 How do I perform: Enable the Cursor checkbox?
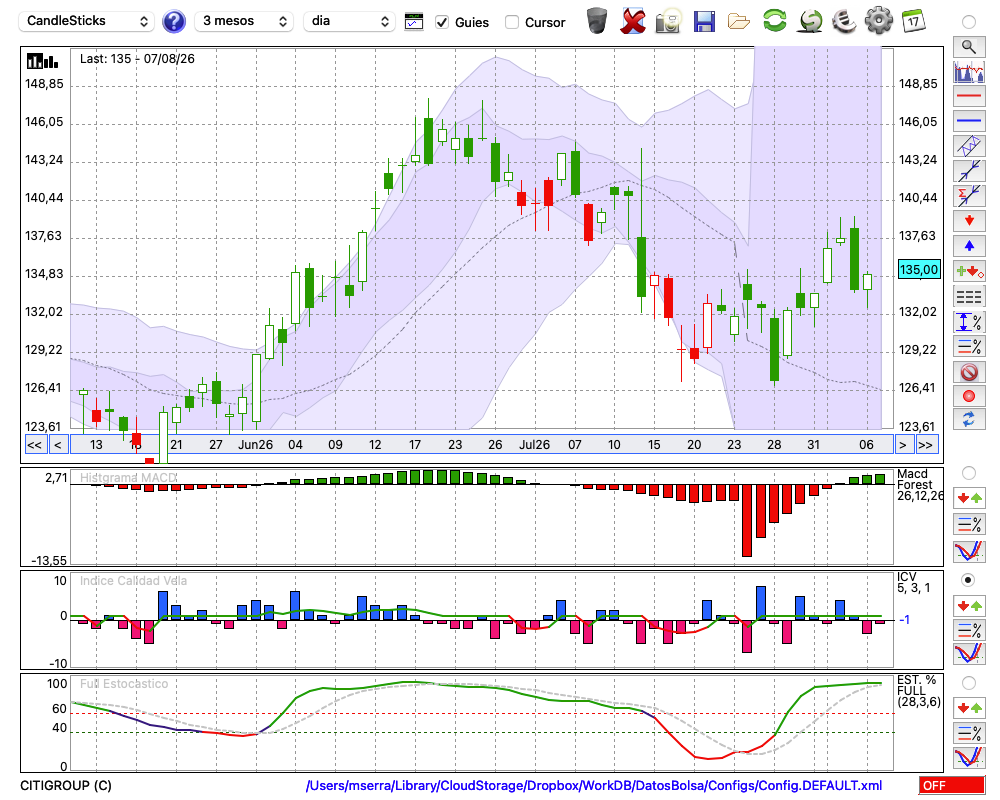[511, 22]
